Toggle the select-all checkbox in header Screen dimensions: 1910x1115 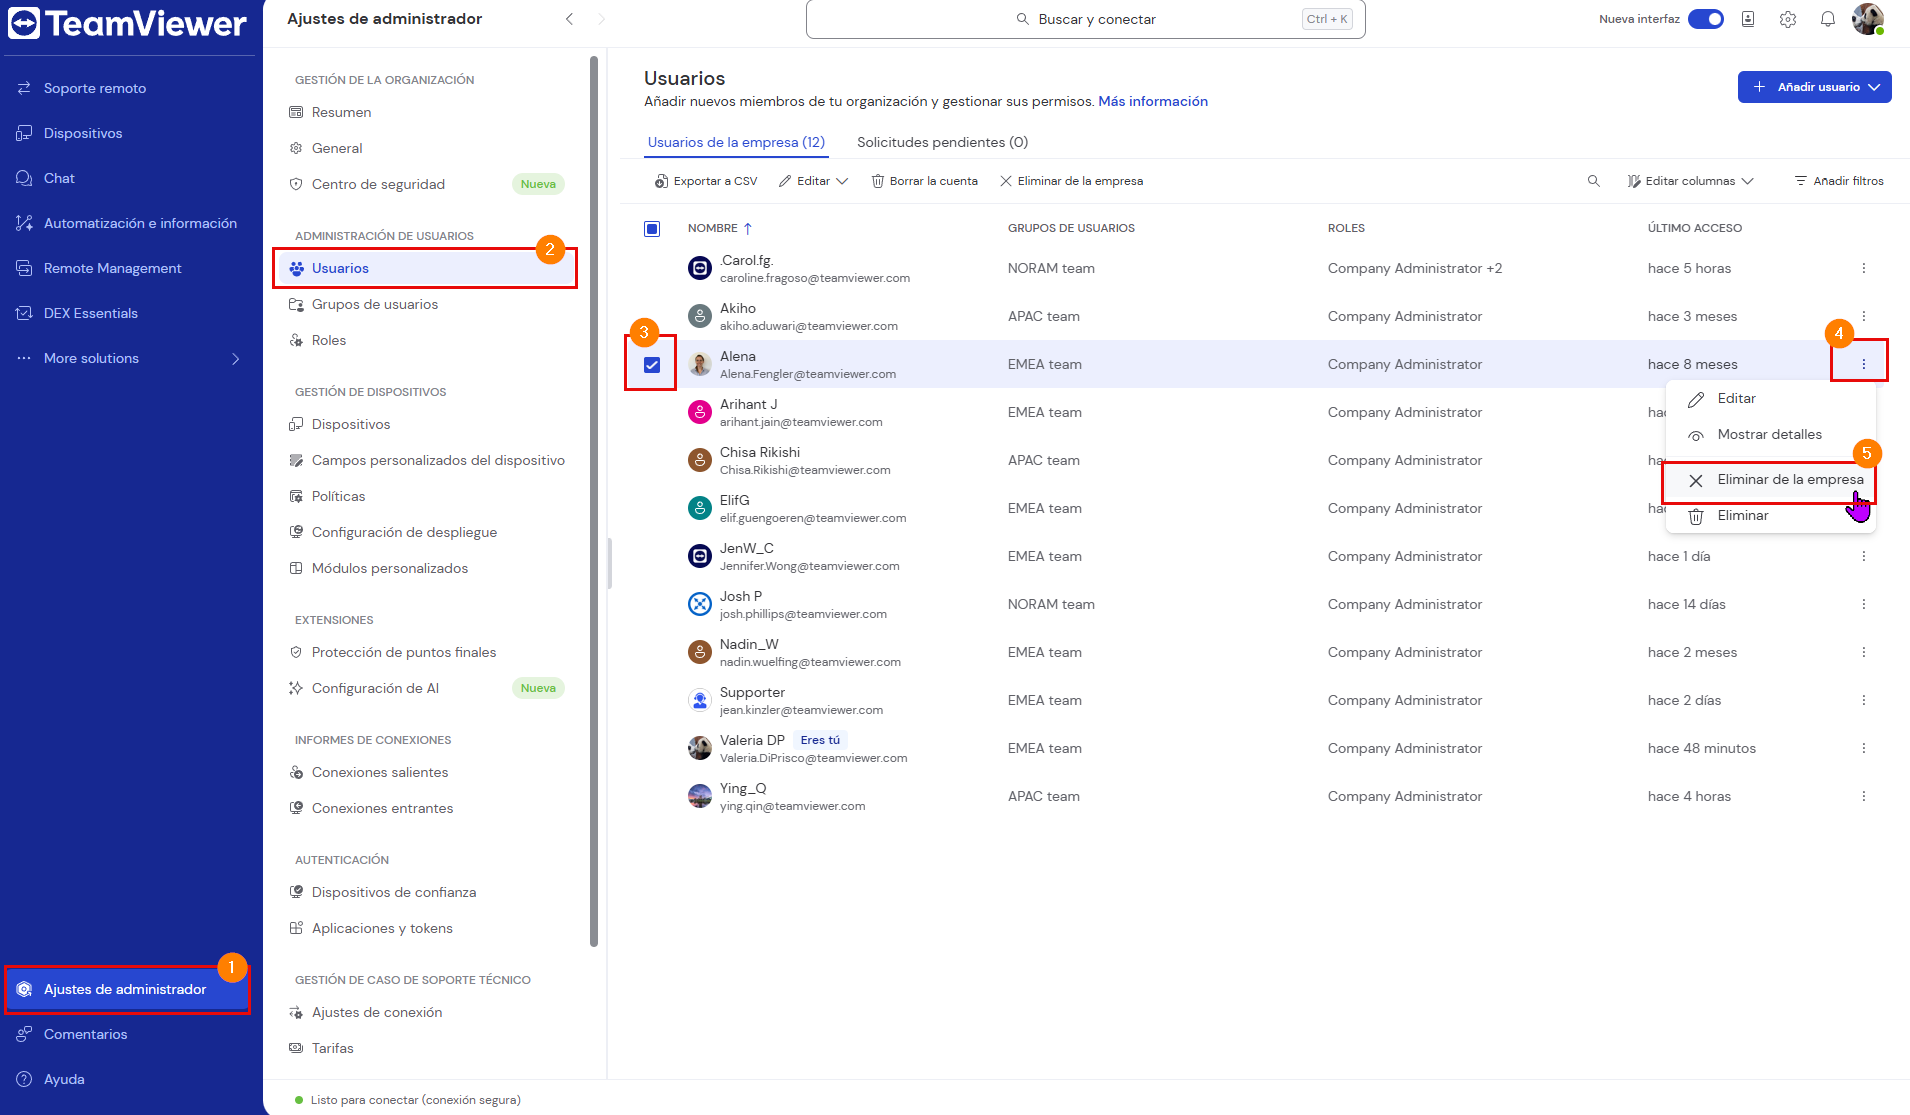click(x=652, y=229)
